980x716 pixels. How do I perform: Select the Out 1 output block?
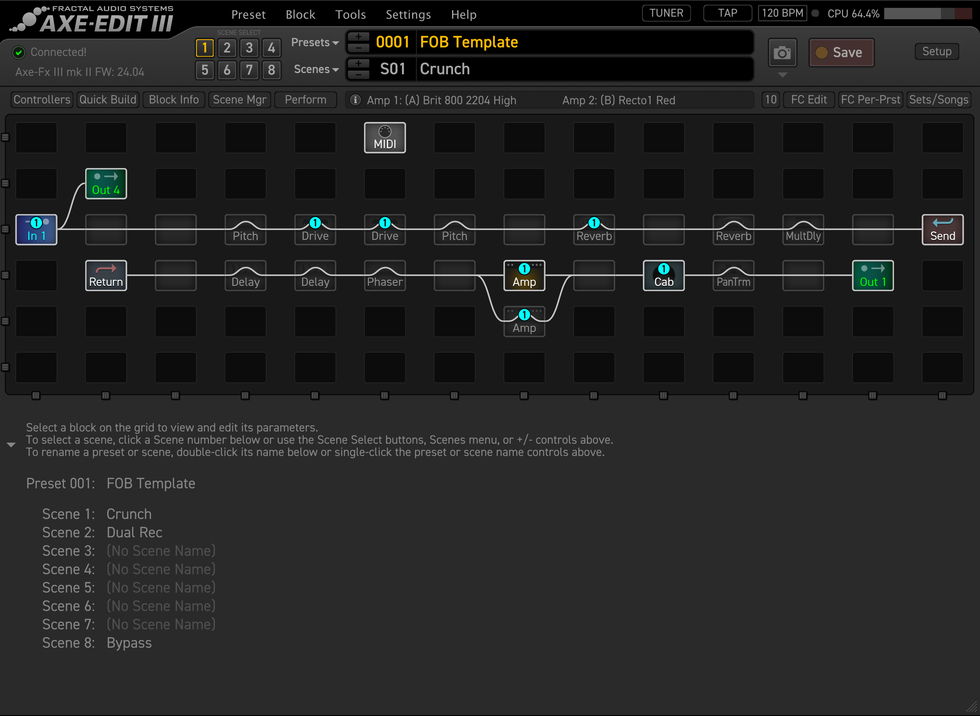[873, 276]
